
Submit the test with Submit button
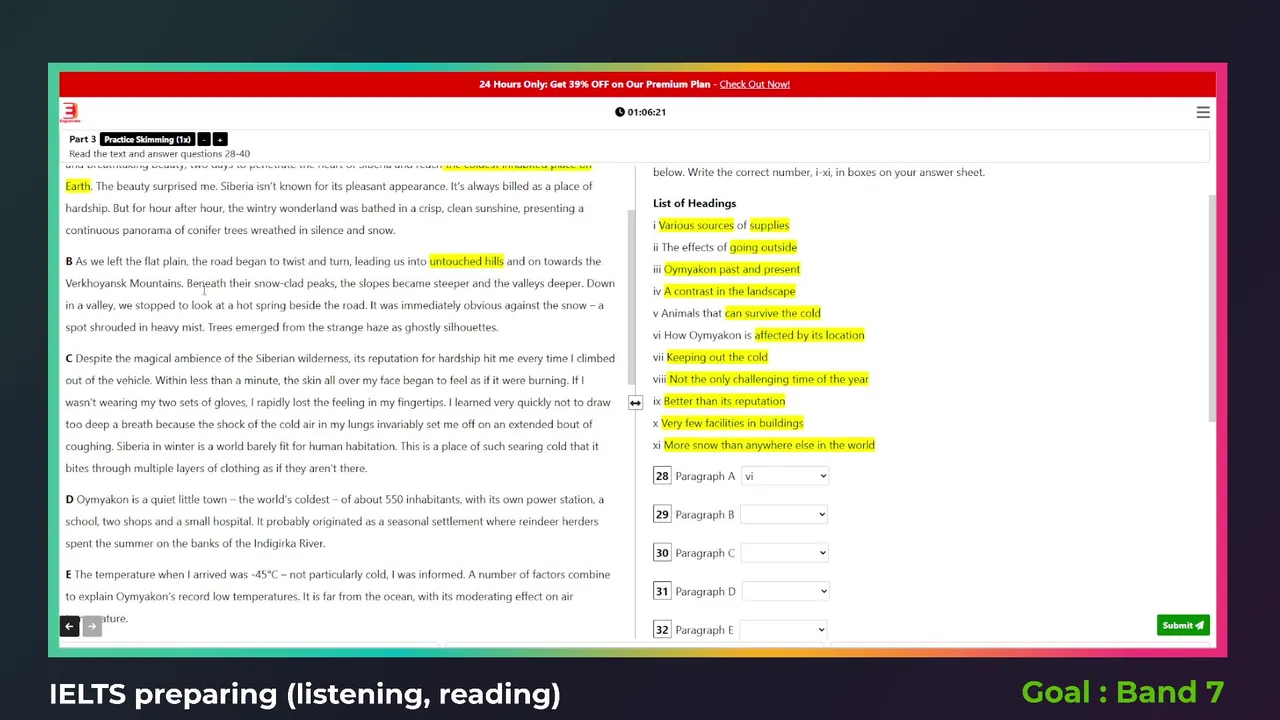(1183, 625)
